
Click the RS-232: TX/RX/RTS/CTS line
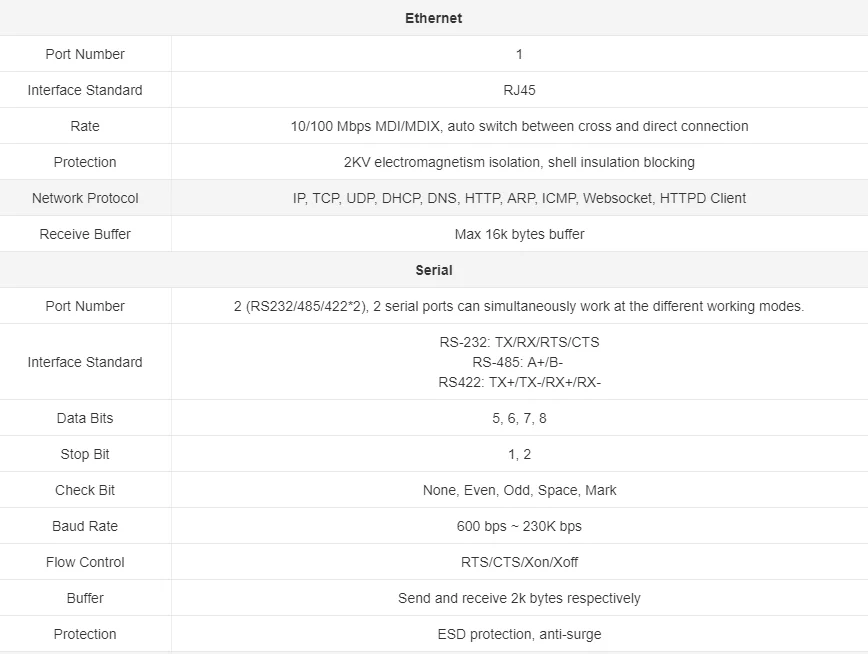(519, 342)
